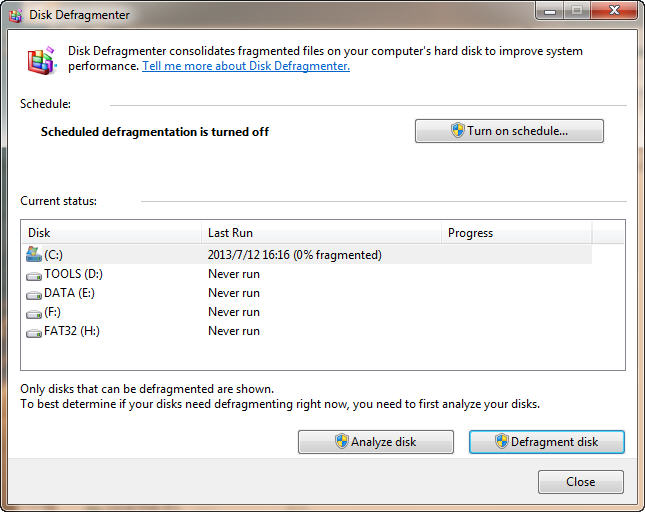Close window with red X button

tap(615, 11)
